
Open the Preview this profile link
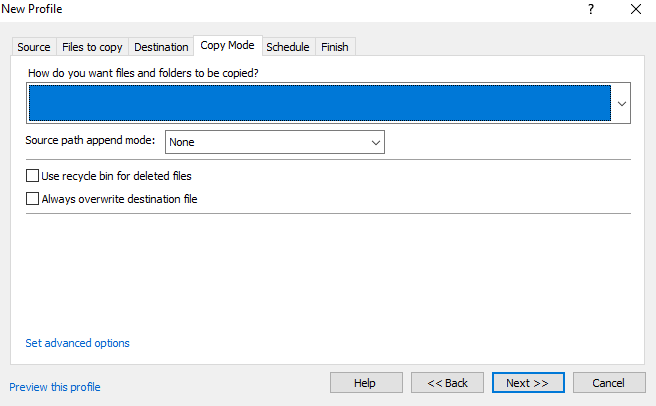coord(55,387)
